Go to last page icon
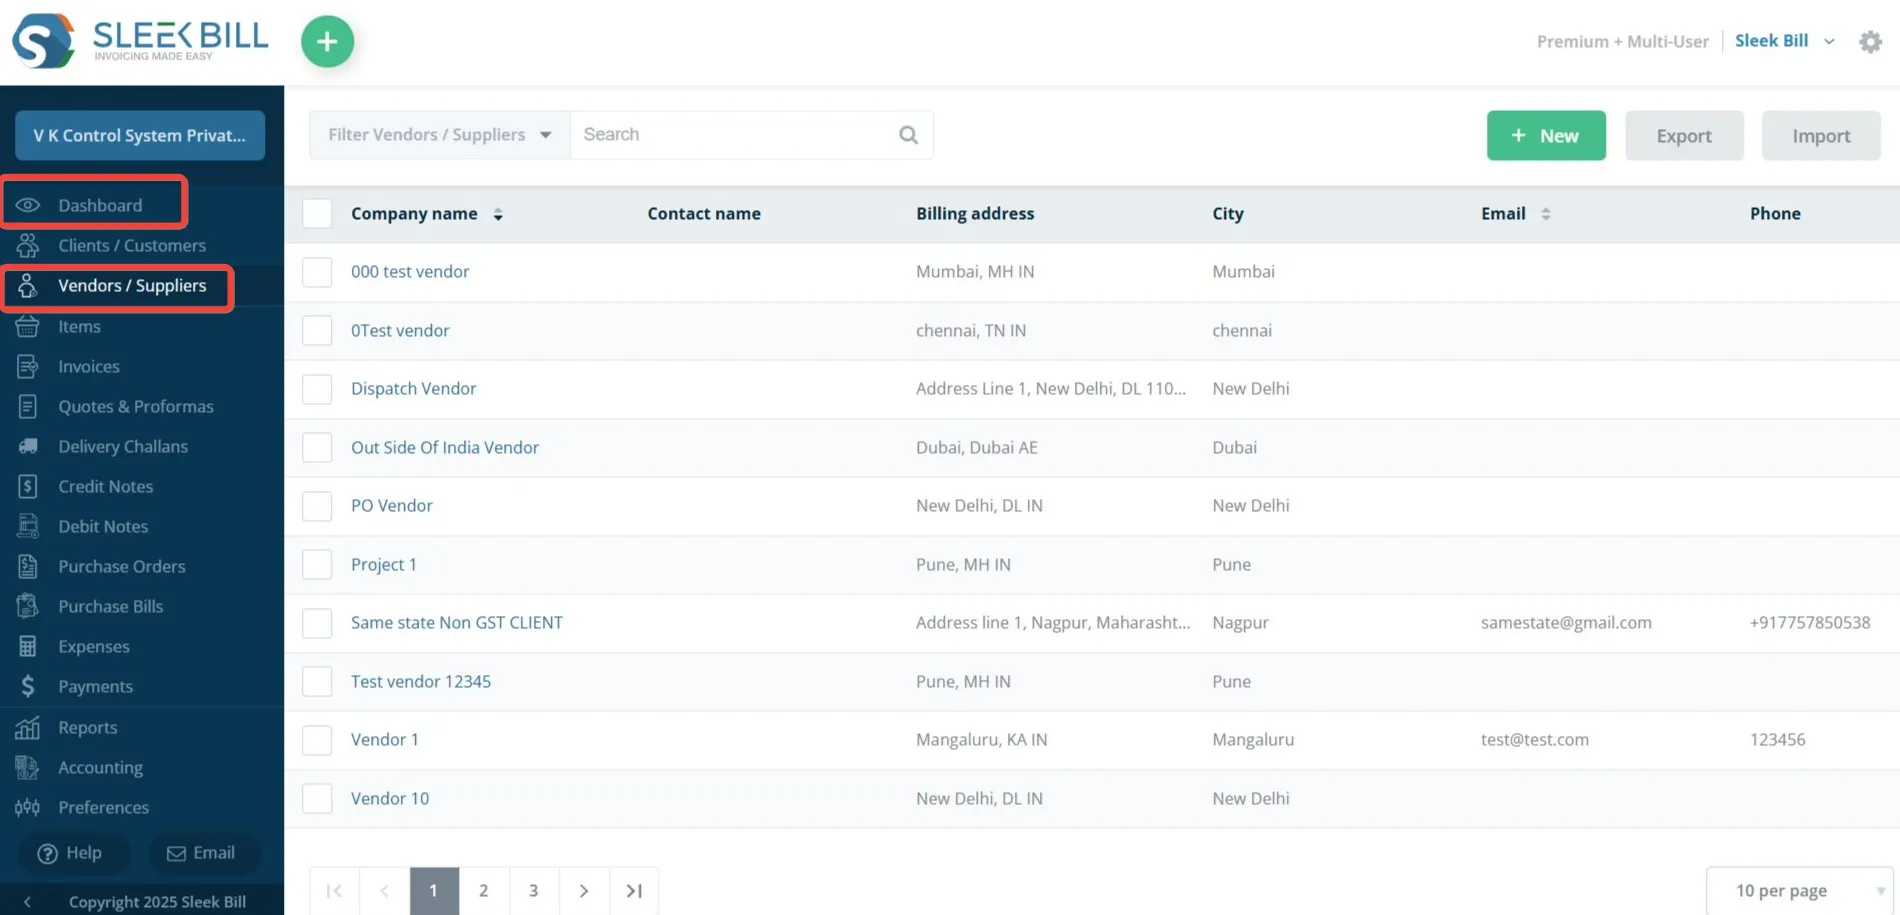The height and width of the screenshot is (915, 1900). (x=634, y=890)
